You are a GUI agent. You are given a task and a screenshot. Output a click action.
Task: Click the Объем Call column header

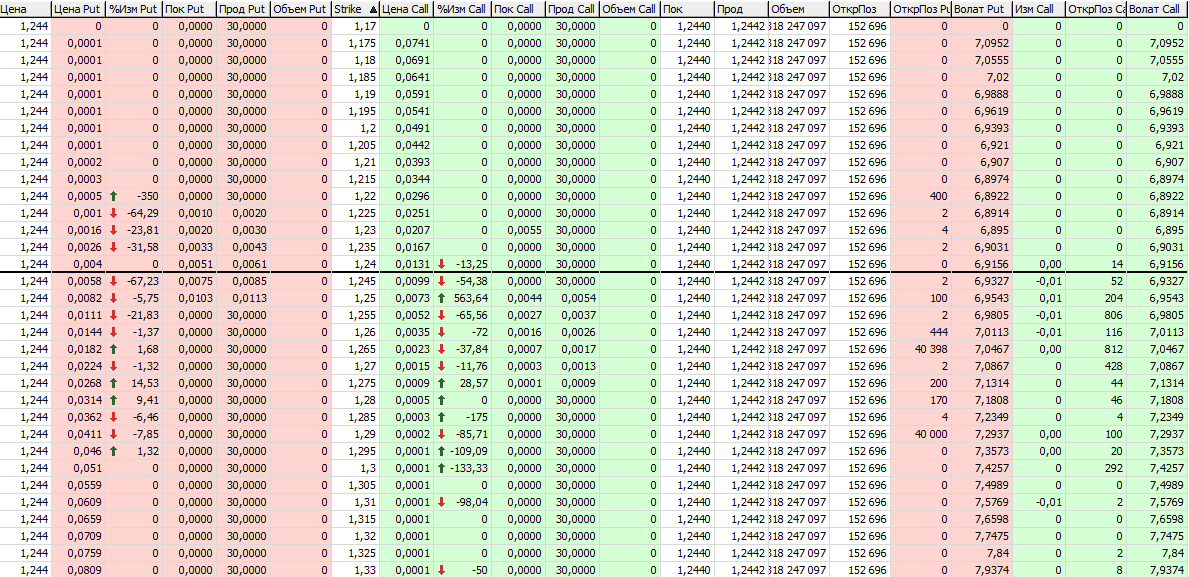click(629, 10)
